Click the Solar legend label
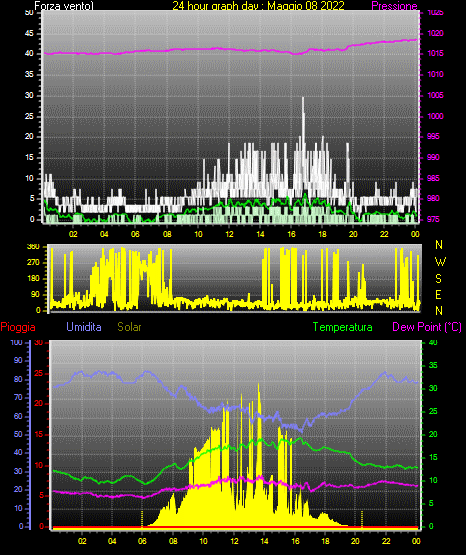 [129, 327]
